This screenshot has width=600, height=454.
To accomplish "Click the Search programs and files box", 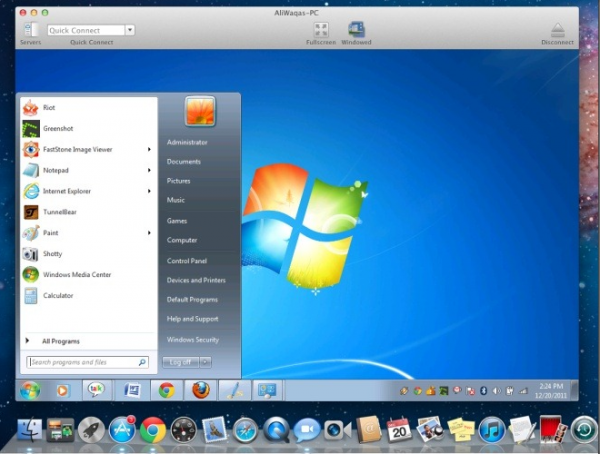I will coord(87,362).
